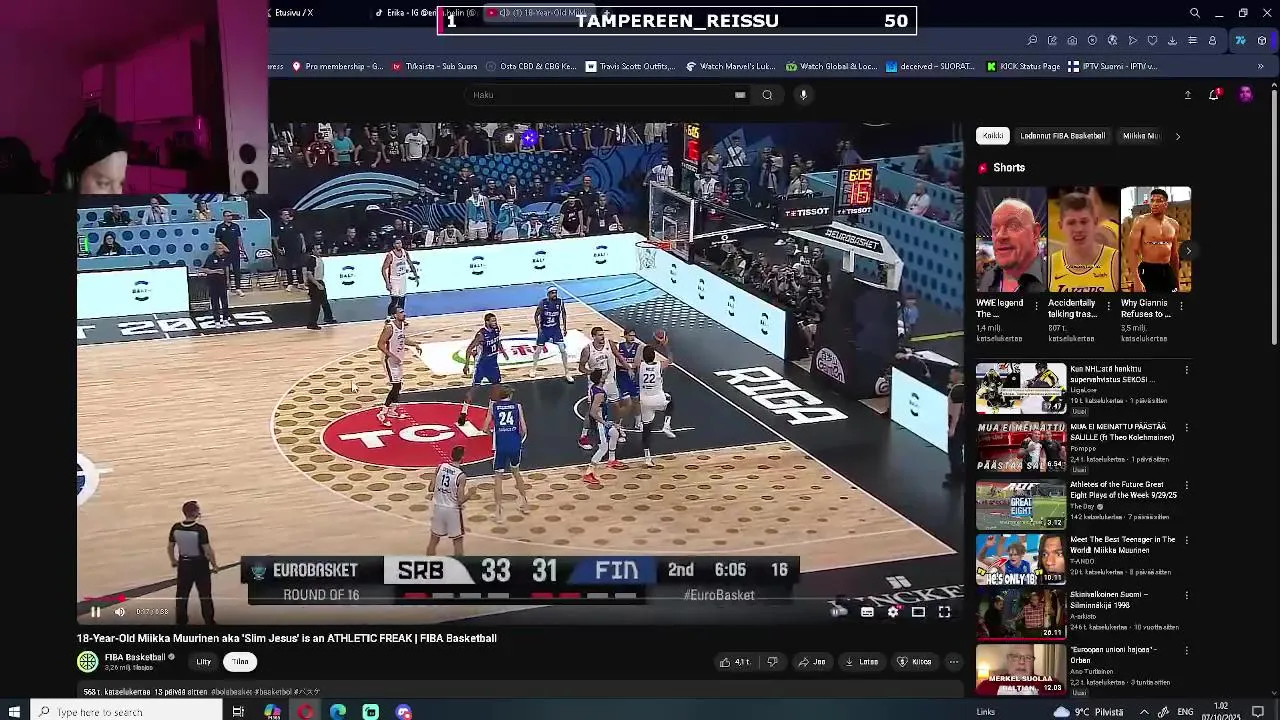Open Task View on taskbar
1280x720 pixels.
tap(238, 712)
